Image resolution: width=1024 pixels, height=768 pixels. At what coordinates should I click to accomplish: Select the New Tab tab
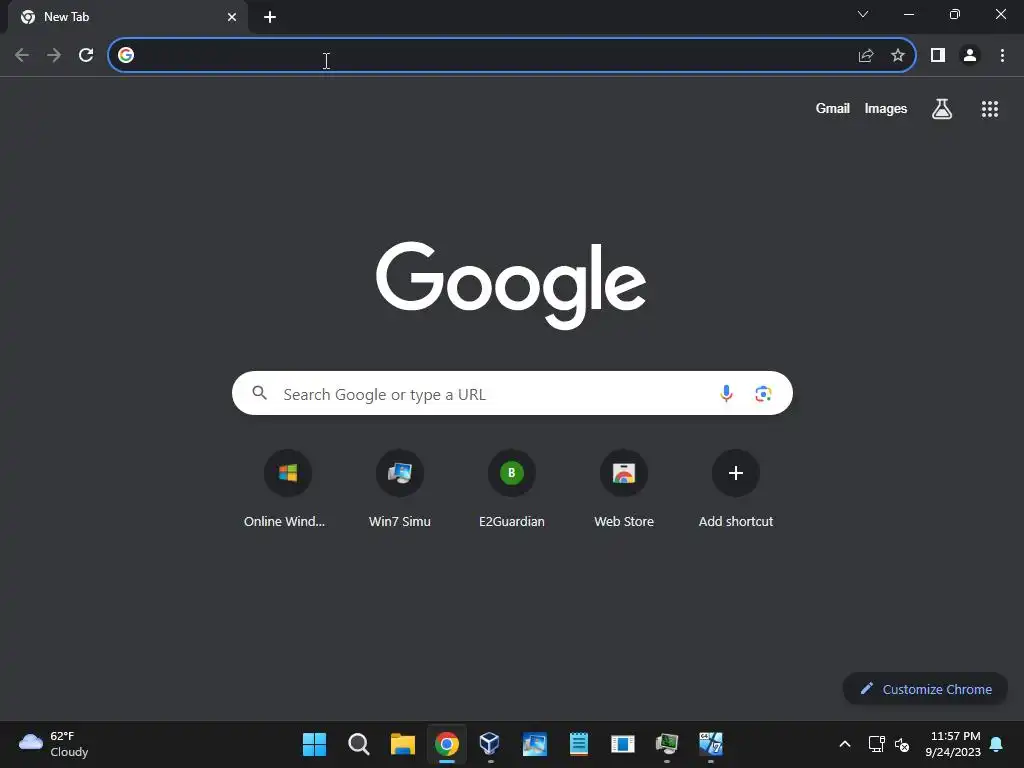coord(127,17)
